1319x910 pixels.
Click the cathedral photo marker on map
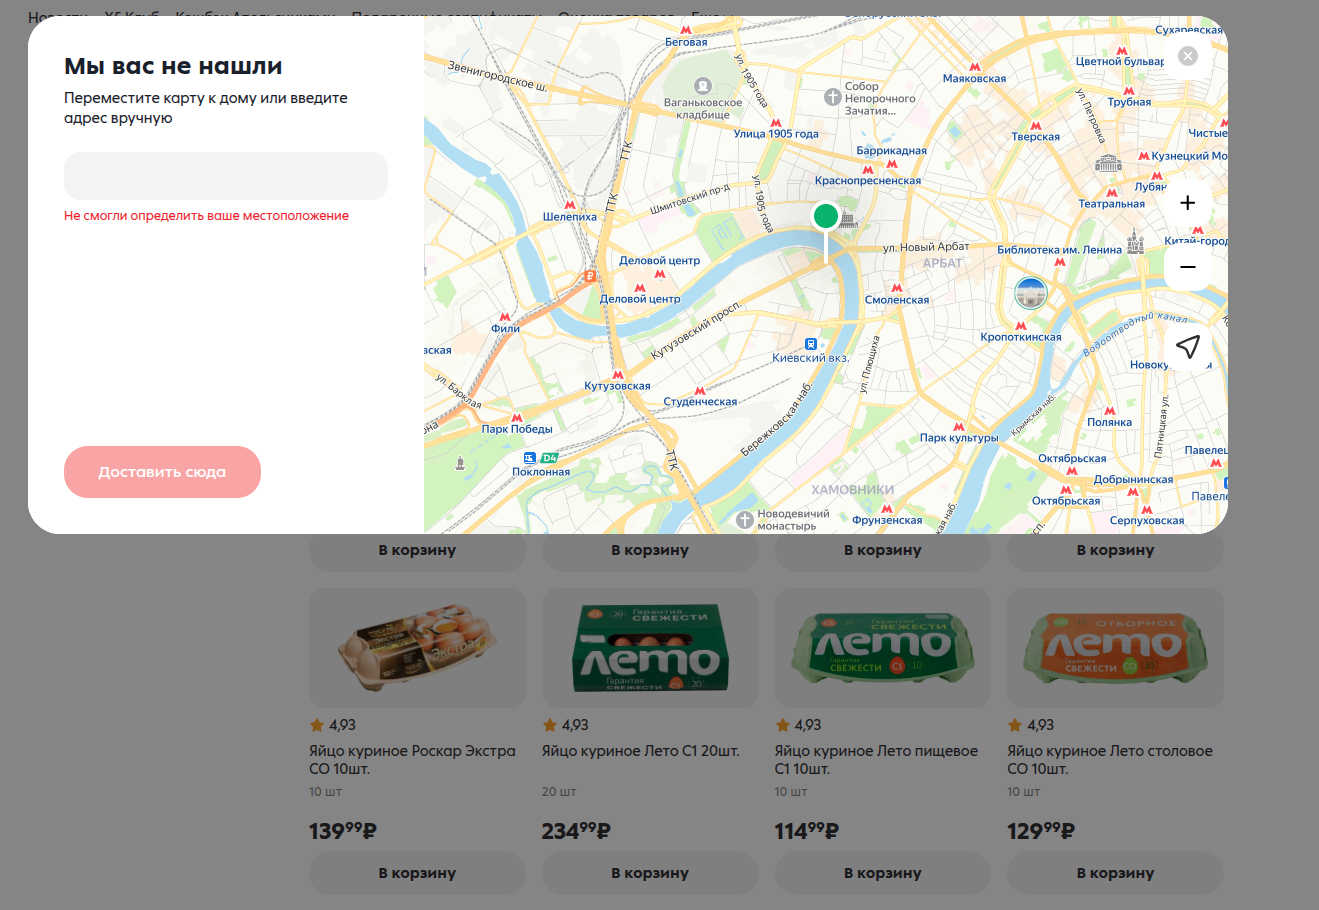tap(1030, 293)
